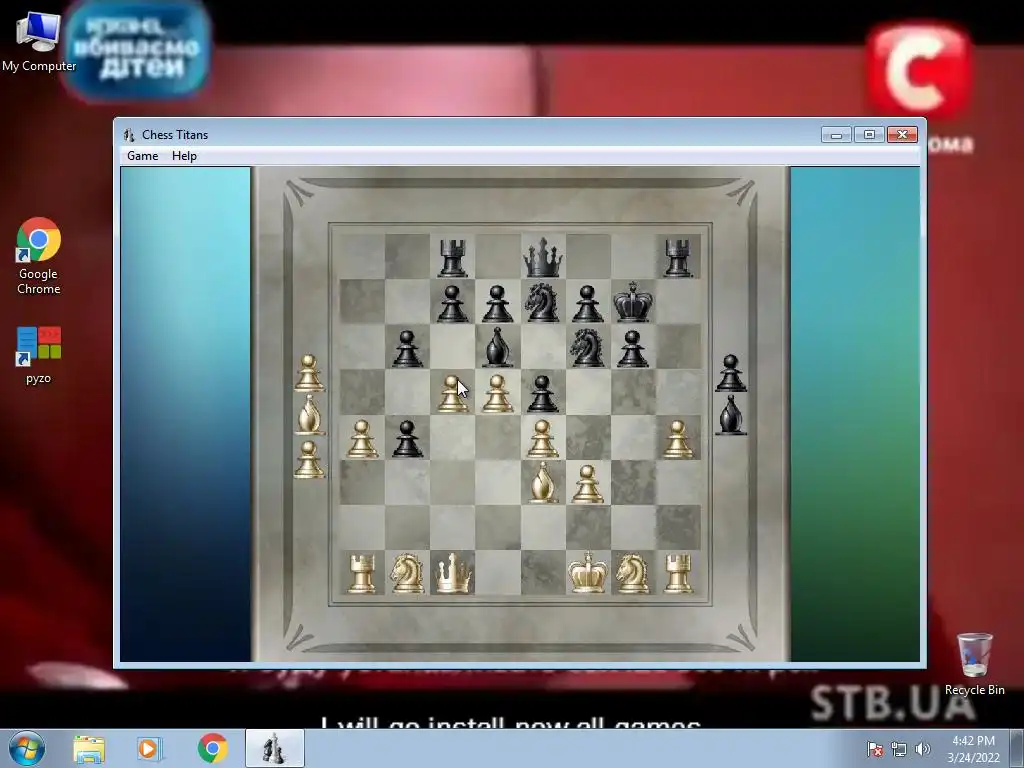The image size is (1024, 768).
Task: Close the Chess Titans window
Action: tap(903, 135)
